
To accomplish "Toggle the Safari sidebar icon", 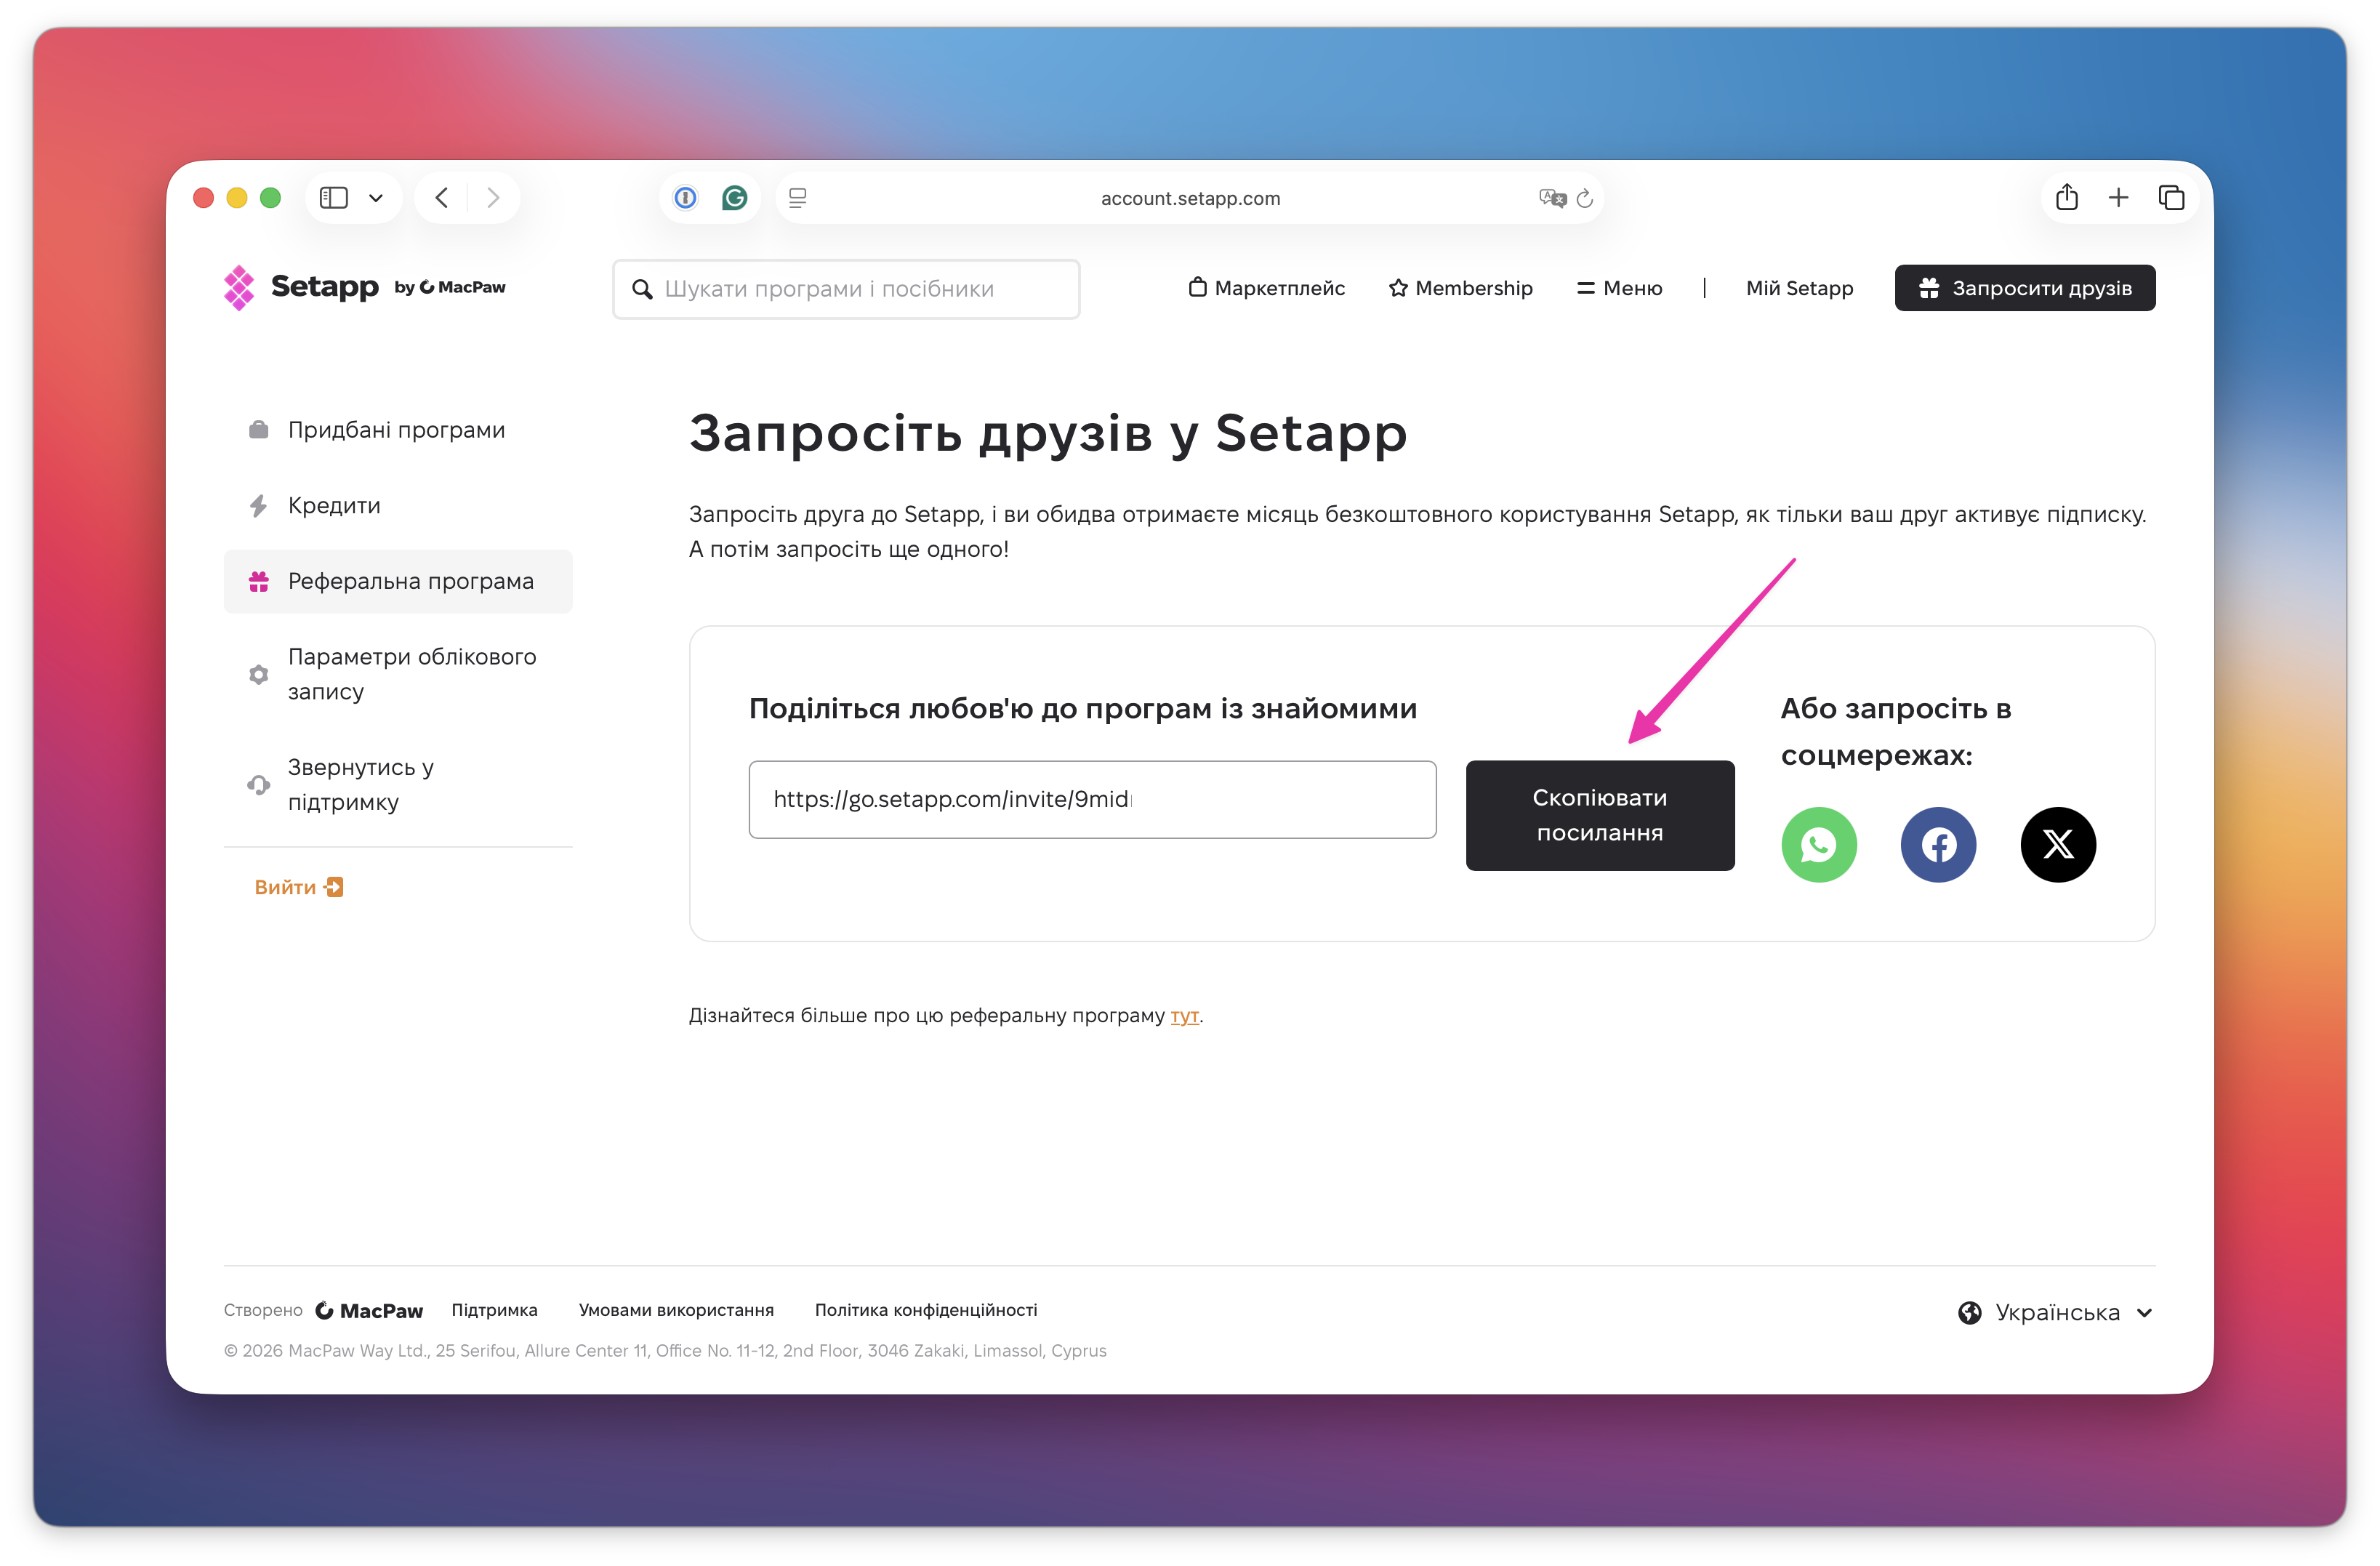I will pyautogui.click(x=333, y=198).
